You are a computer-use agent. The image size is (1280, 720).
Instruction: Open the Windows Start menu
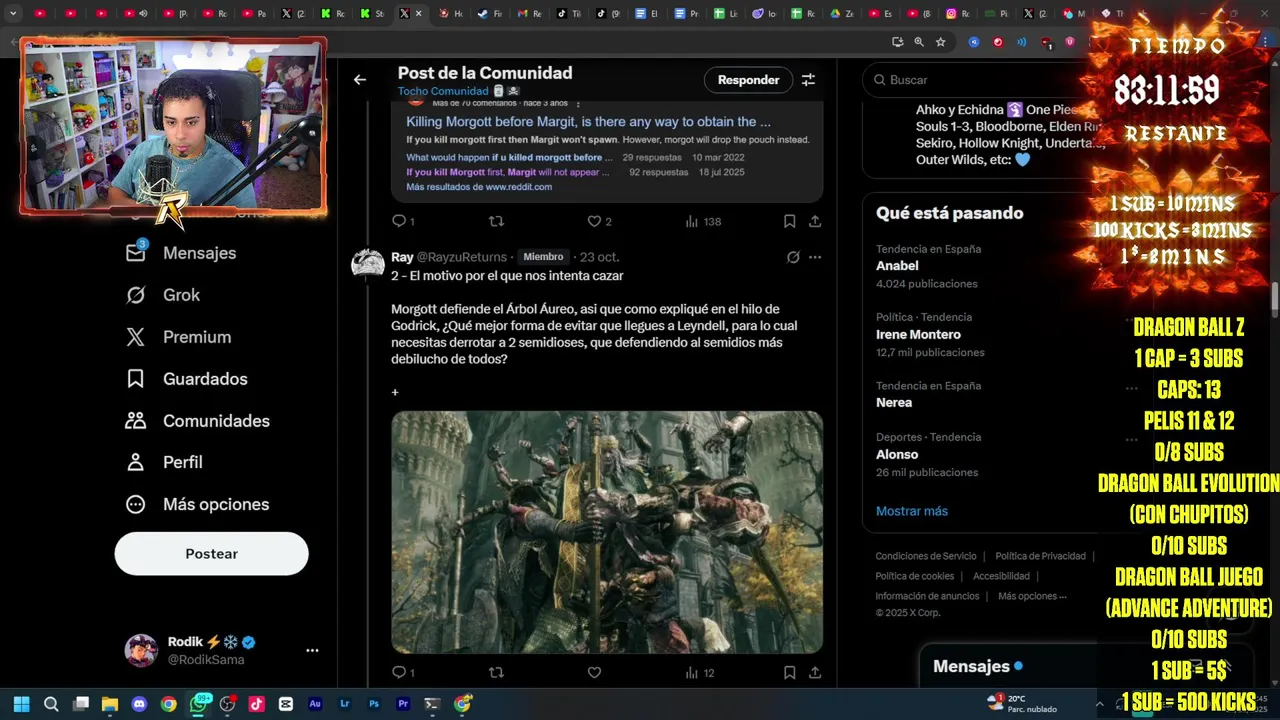(x=22, y=704)
